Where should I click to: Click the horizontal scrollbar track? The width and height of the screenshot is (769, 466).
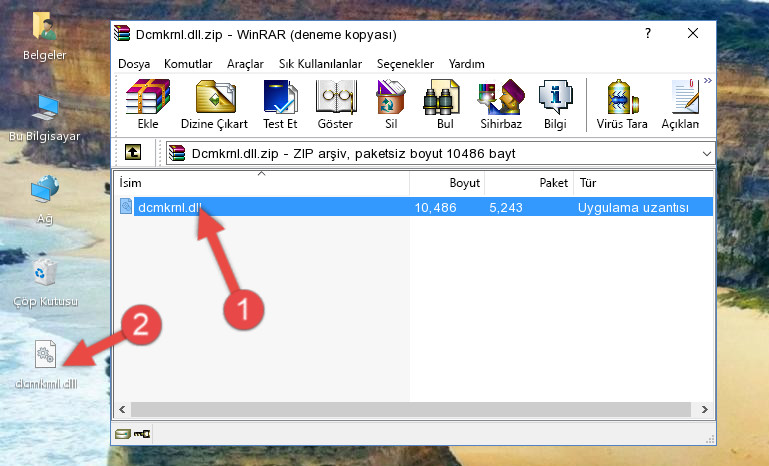tap(411, 409)
